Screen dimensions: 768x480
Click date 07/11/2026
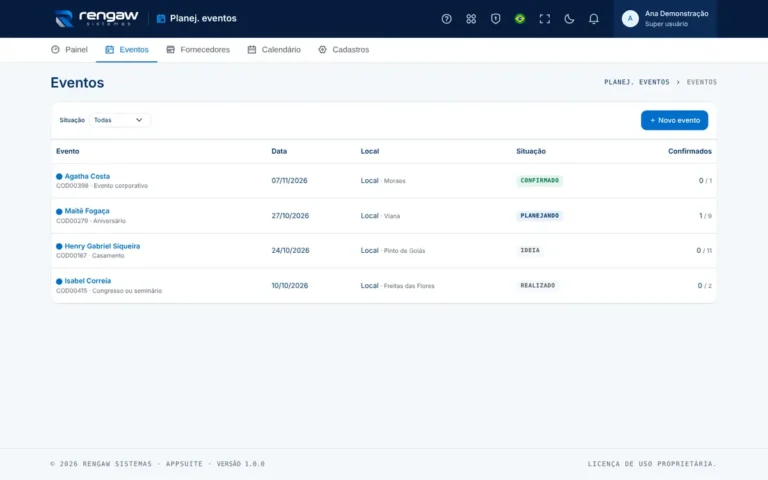[x=289, y=180]
